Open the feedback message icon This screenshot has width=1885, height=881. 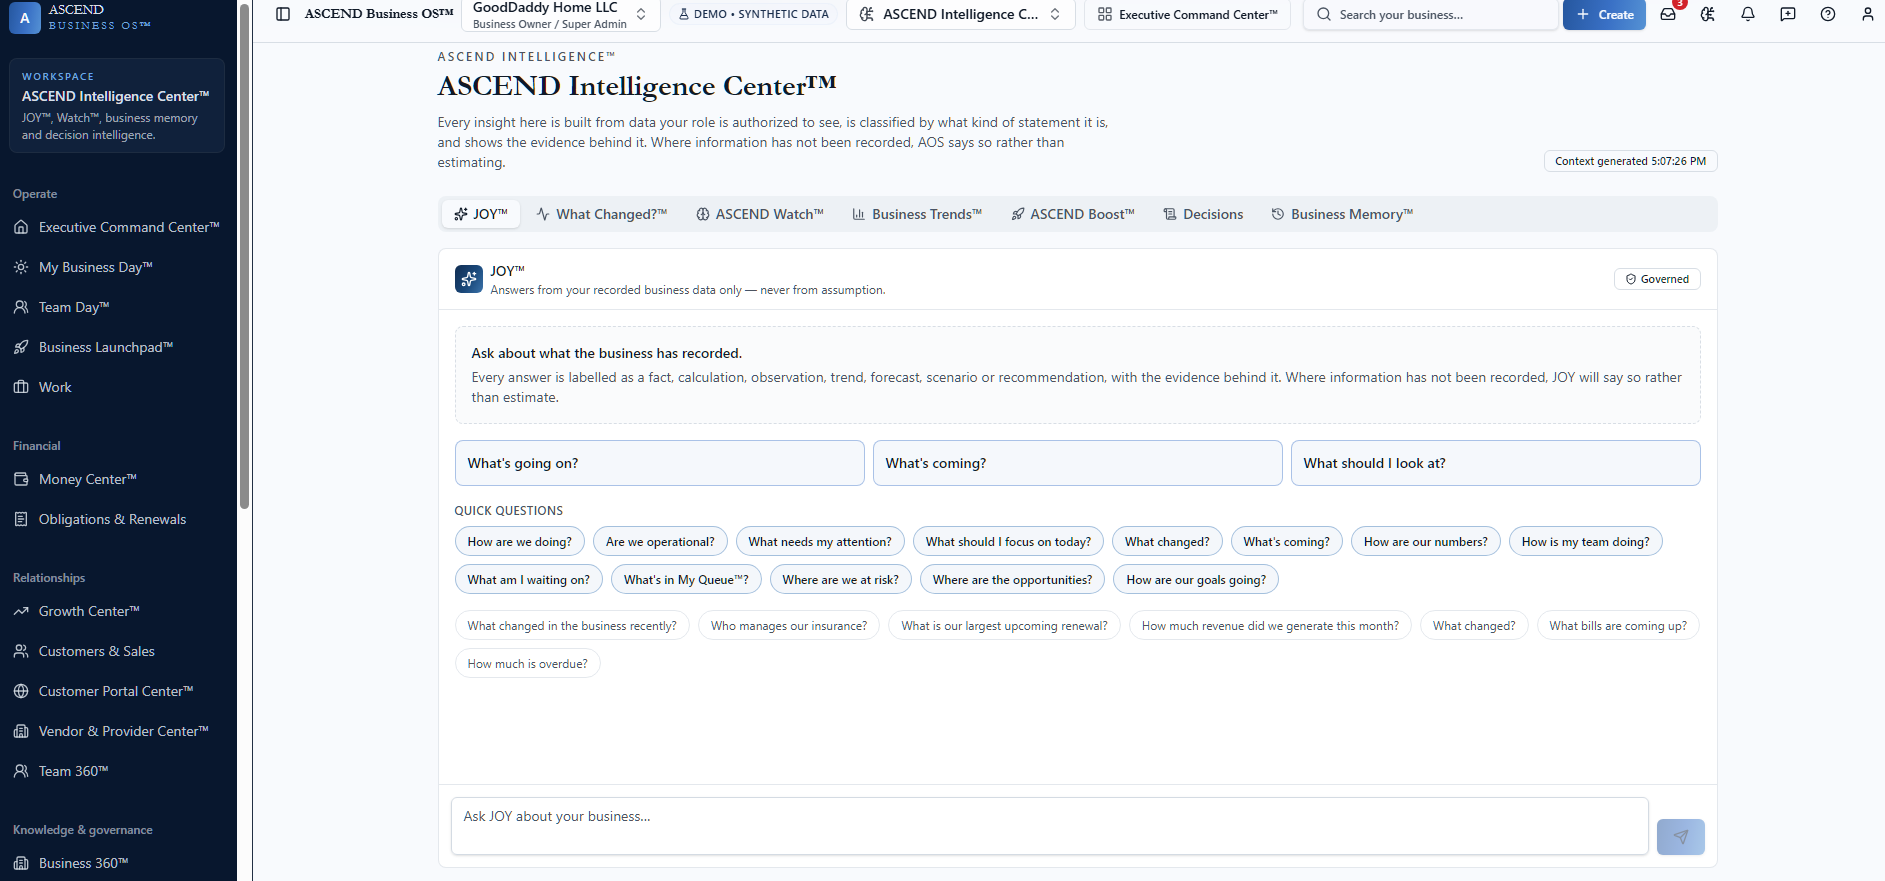(1788, 14)
